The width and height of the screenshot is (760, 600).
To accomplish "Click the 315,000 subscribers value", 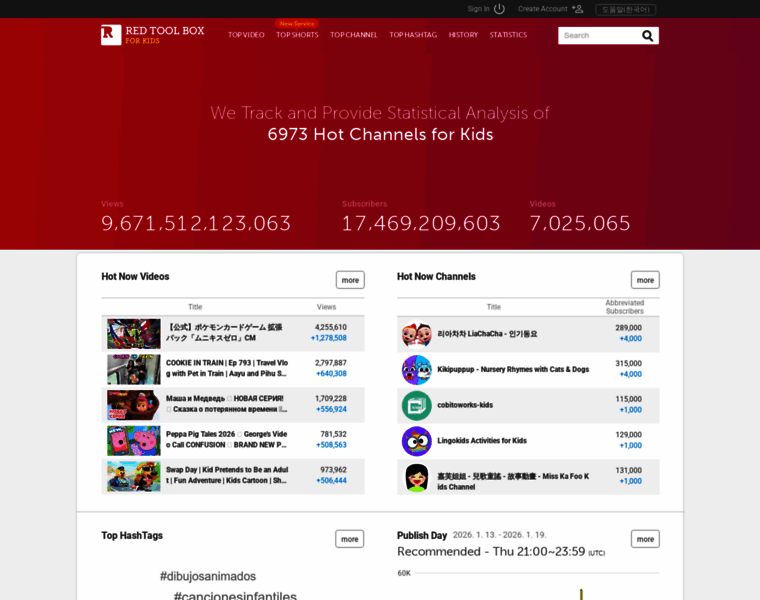I will pos(628,363).
